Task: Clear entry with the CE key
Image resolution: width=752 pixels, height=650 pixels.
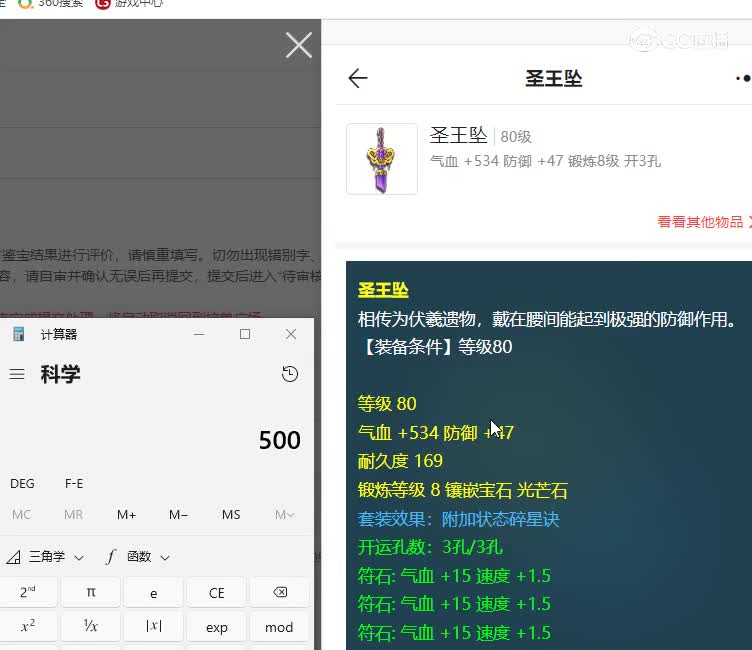Action: pyautogui.click(x=216, y=592)
